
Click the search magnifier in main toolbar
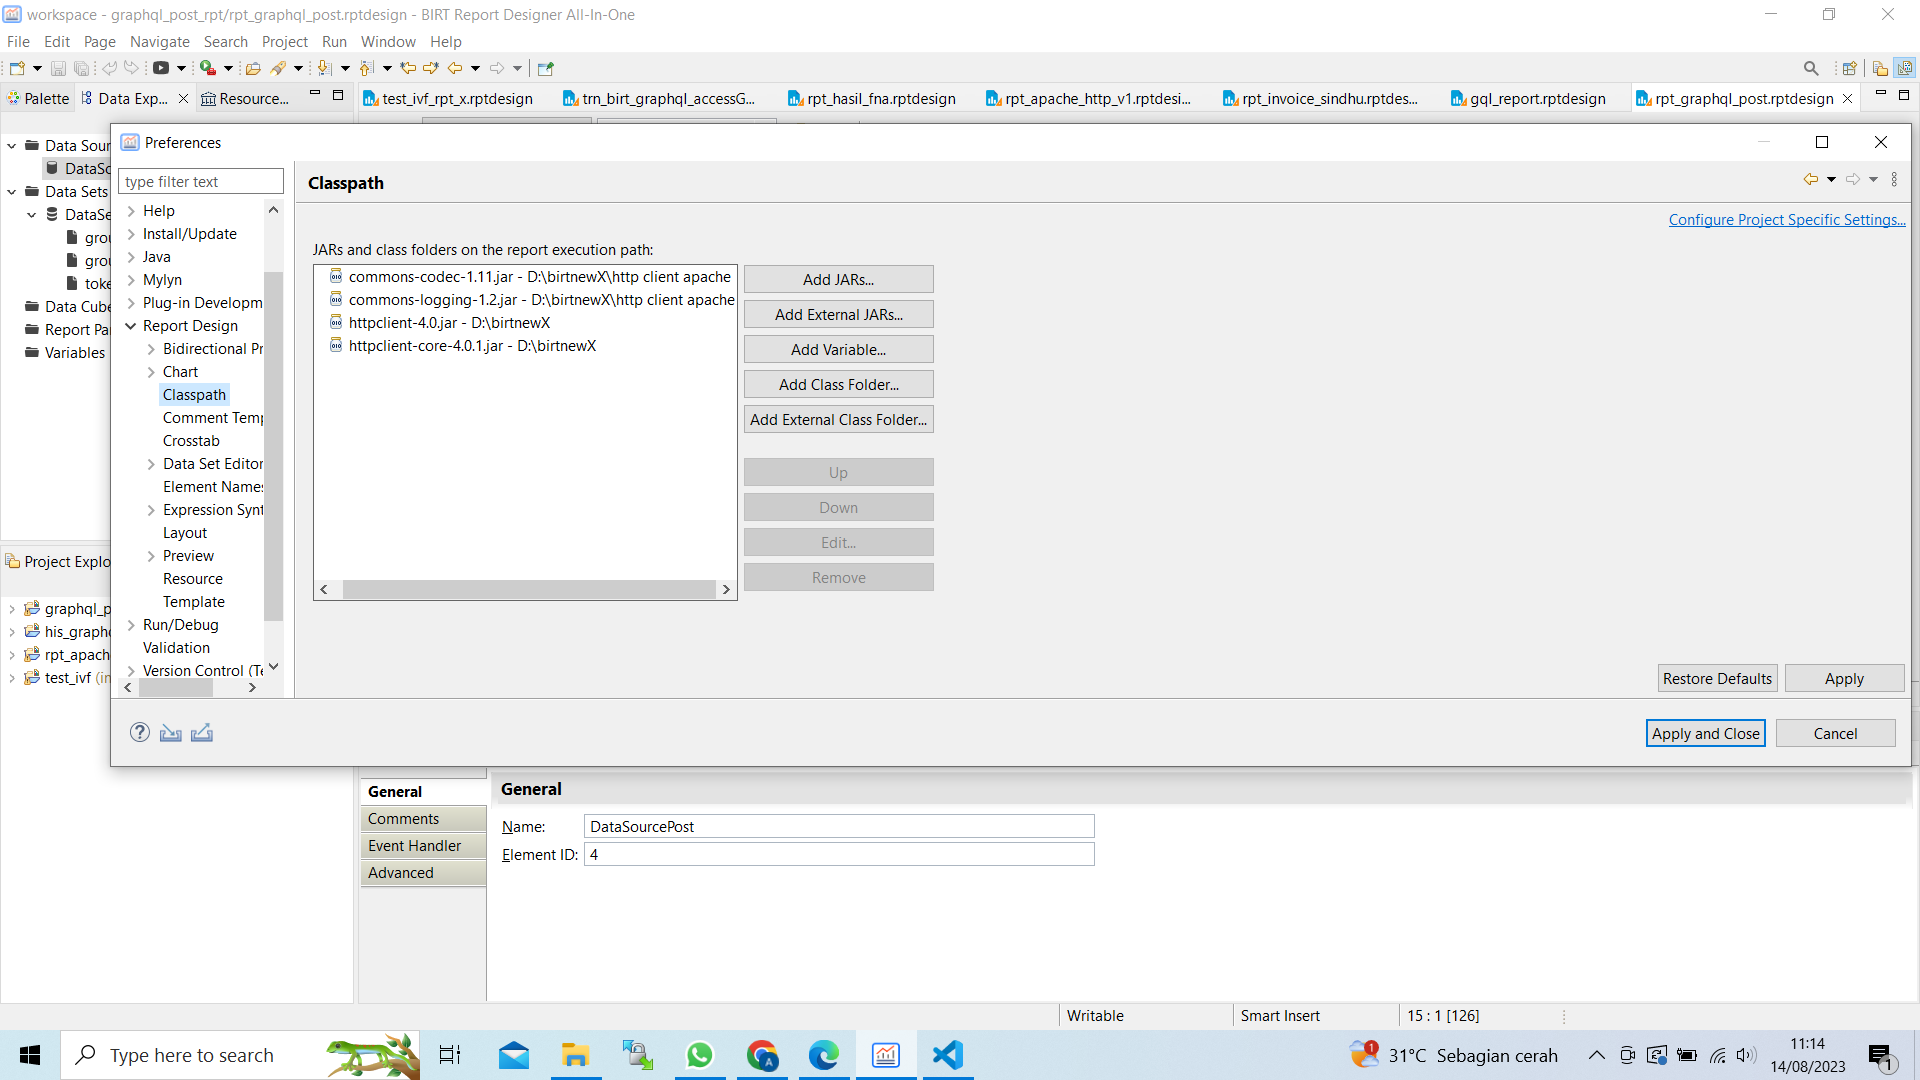tap(1811, 68)
